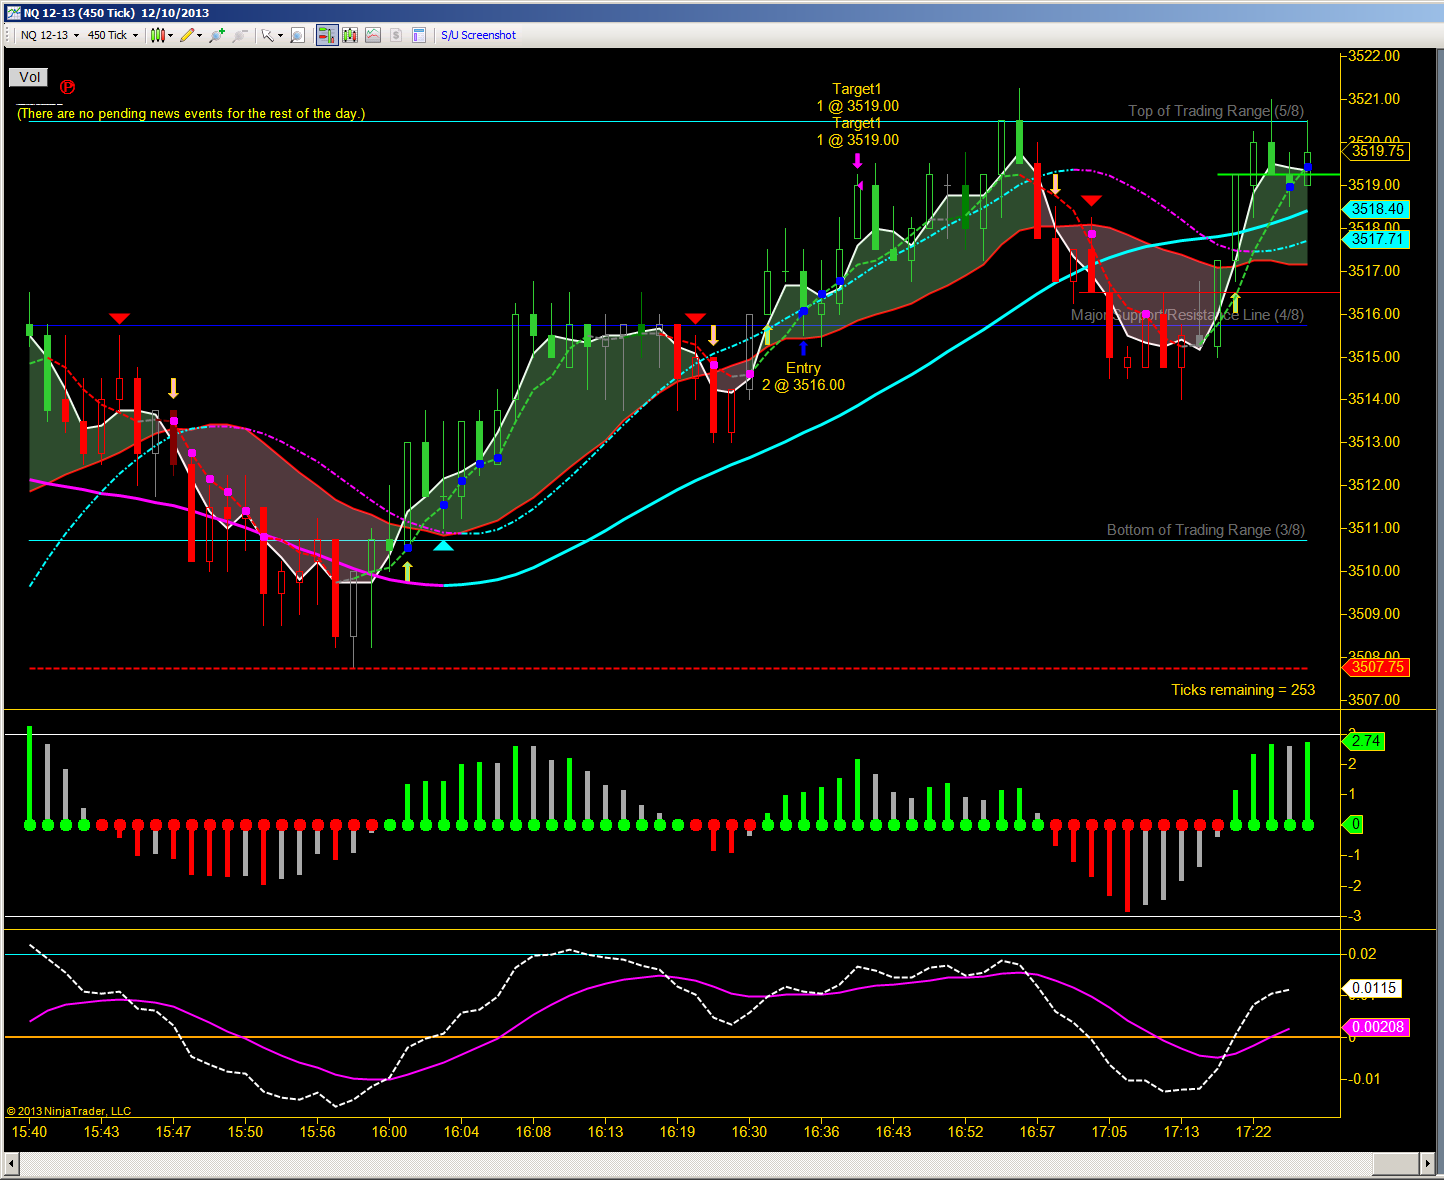
Task: Click the cyan up triangle on the chart
Action: (443, 545)
